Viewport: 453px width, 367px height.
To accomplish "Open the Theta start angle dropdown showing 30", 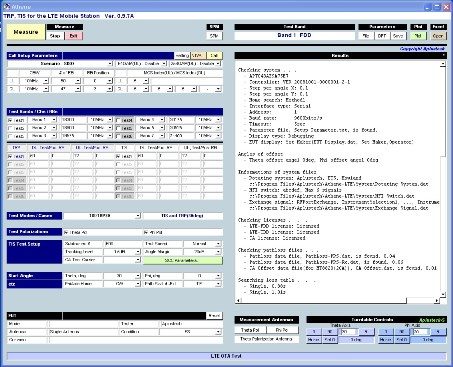I will (138, 276).
